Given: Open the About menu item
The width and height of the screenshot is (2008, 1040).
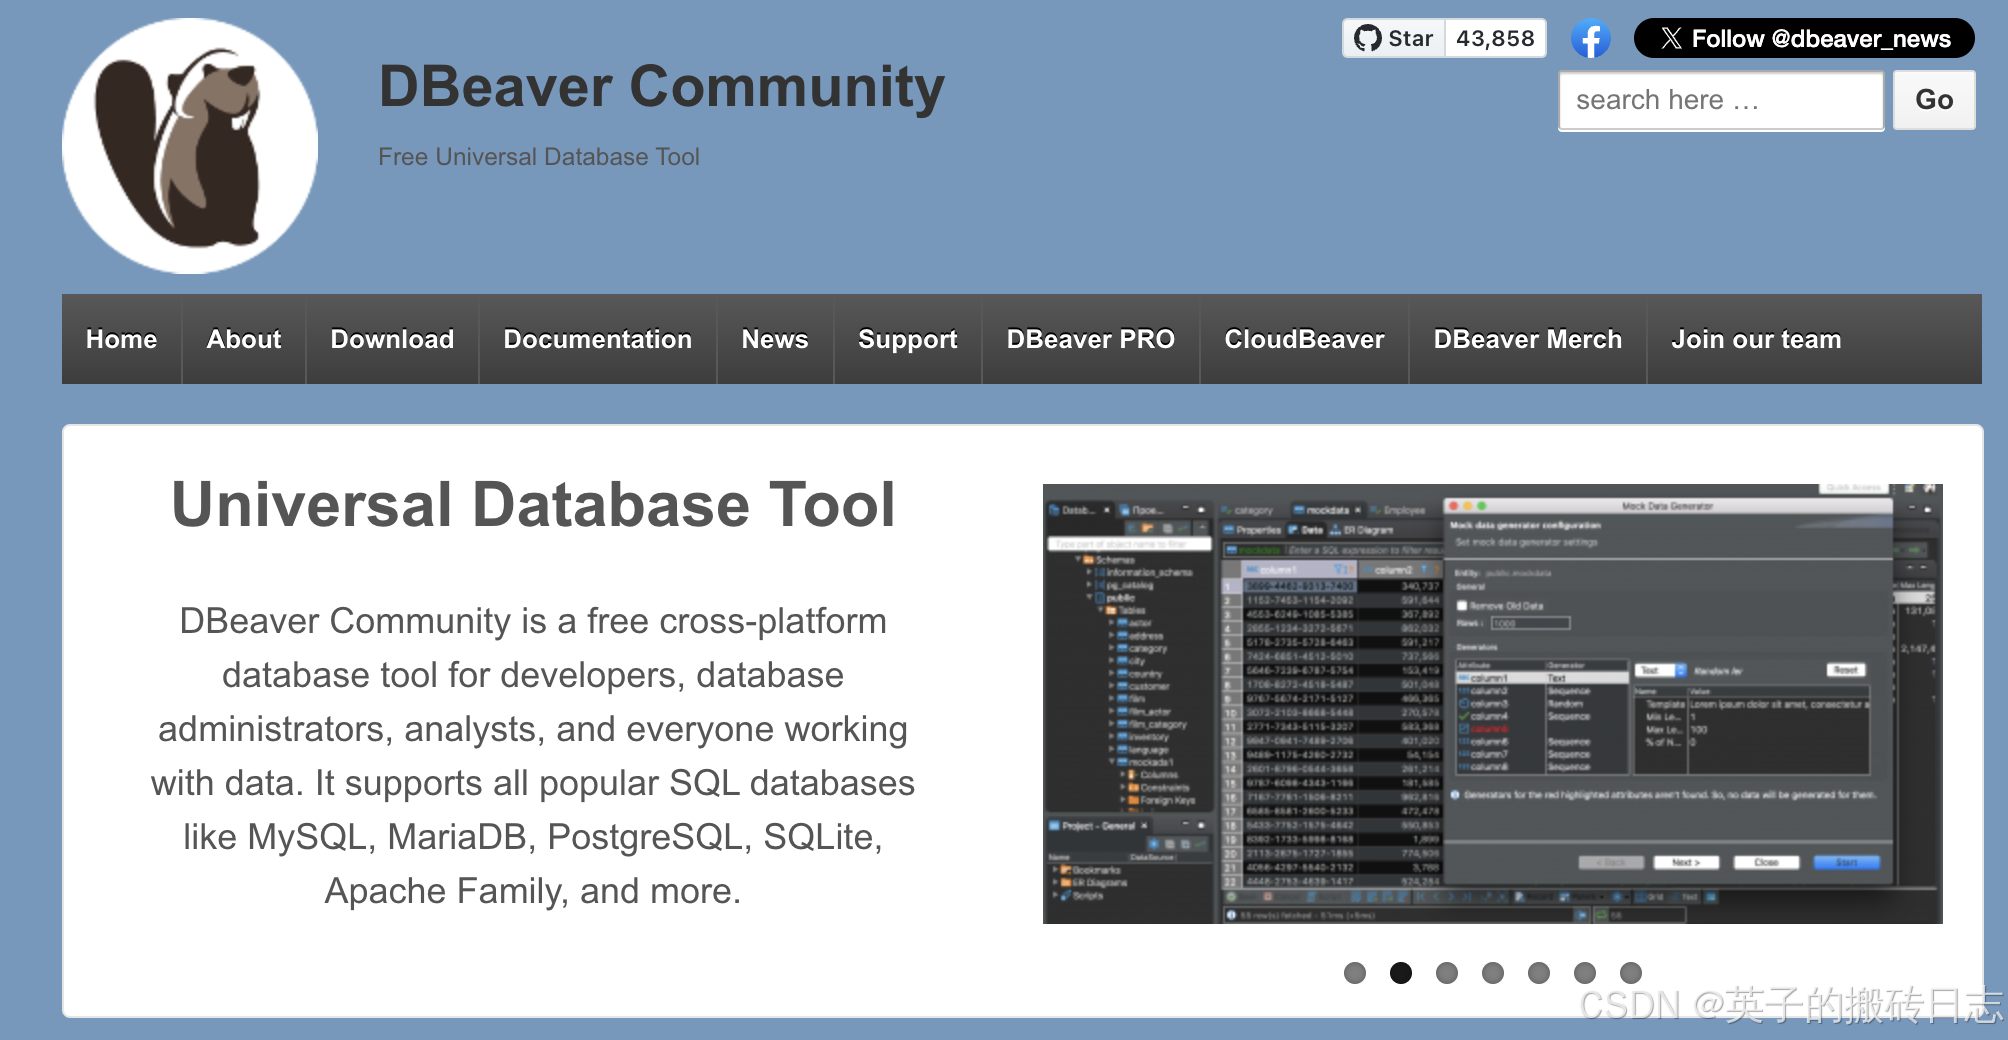Looking at the screenshot, I should tap(244, 339).
